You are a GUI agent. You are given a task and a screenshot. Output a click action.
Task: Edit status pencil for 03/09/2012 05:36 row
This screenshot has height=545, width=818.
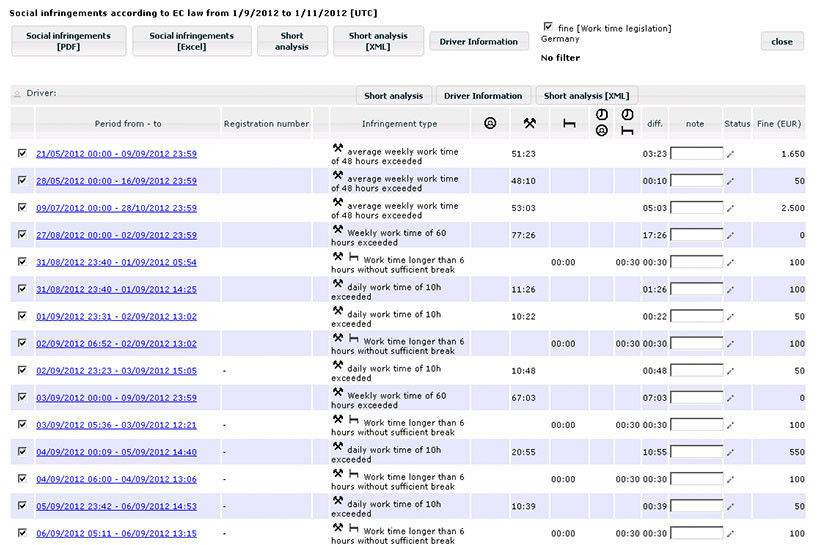tap(730, 425)
